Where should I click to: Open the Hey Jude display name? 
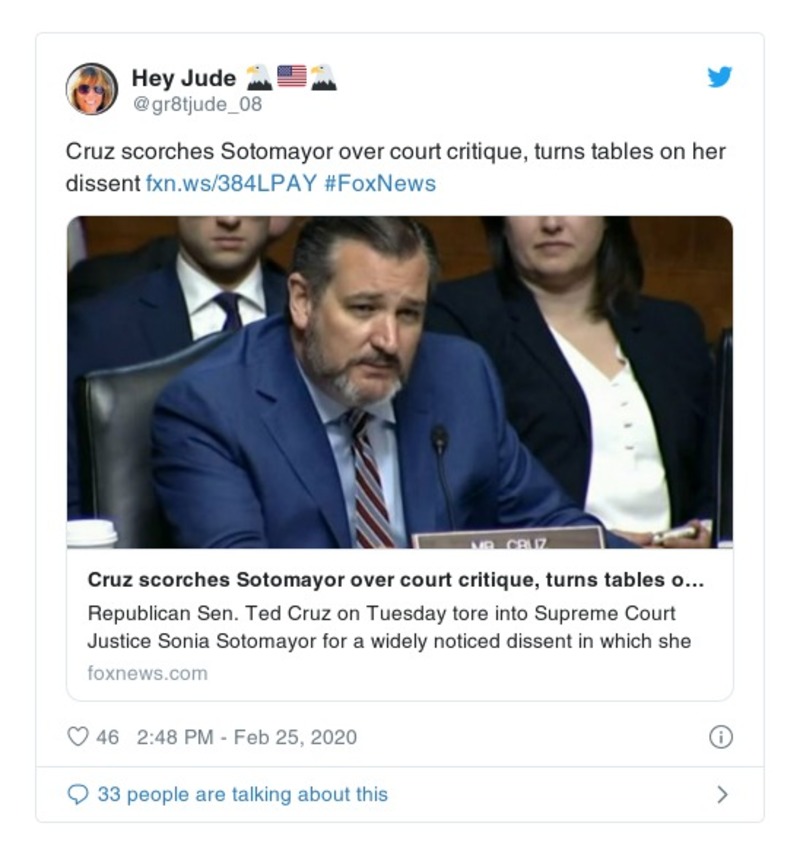[184, 77]
